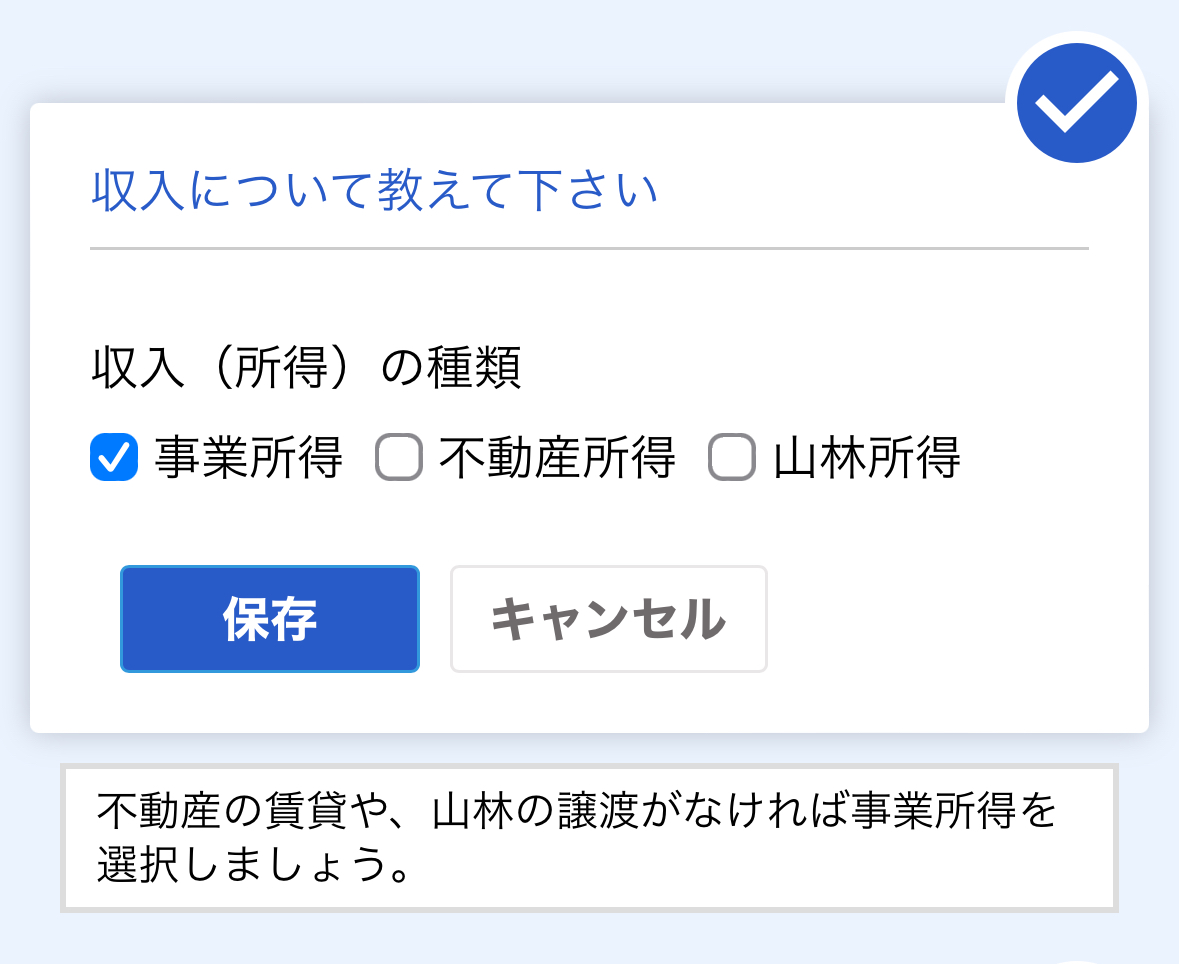Click the hint box about 不動産の賃貸

pos(590,838)
